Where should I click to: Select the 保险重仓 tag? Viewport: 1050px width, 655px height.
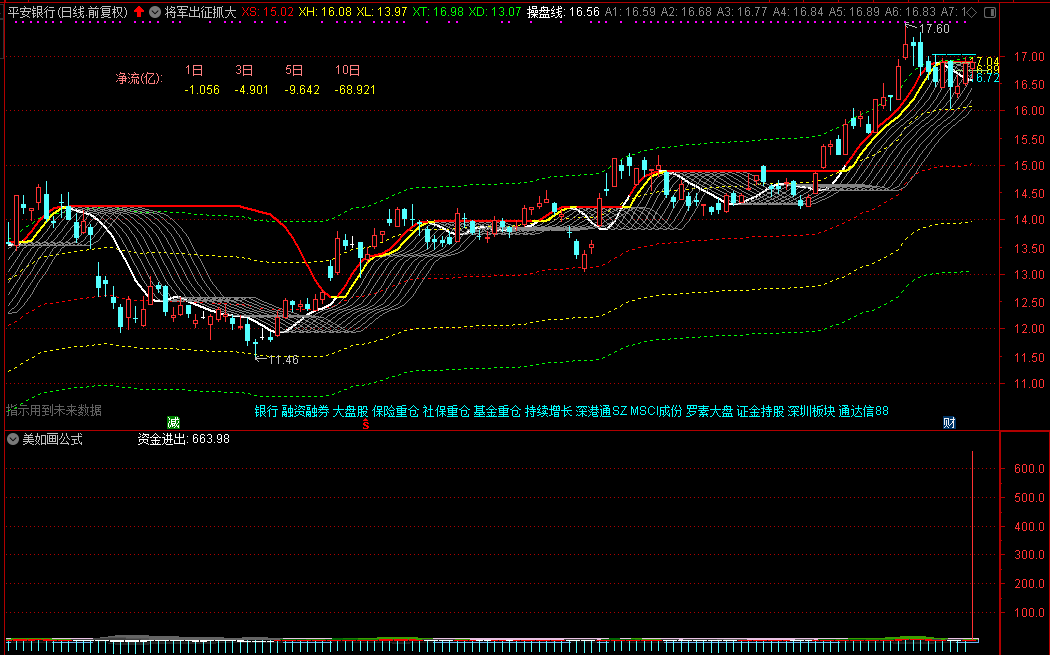[395, 411]
